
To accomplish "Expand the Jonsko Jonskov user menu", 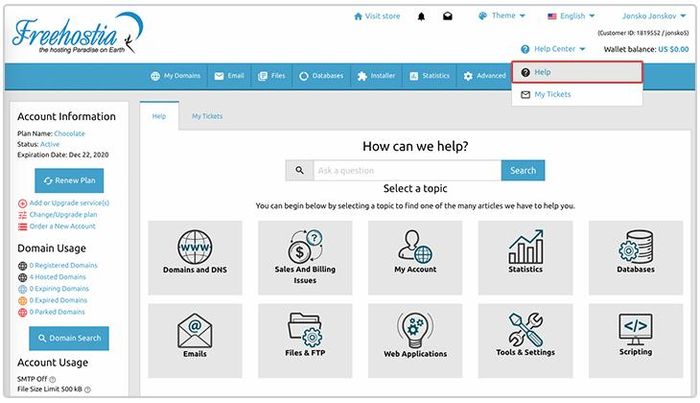I will [654, 16].
